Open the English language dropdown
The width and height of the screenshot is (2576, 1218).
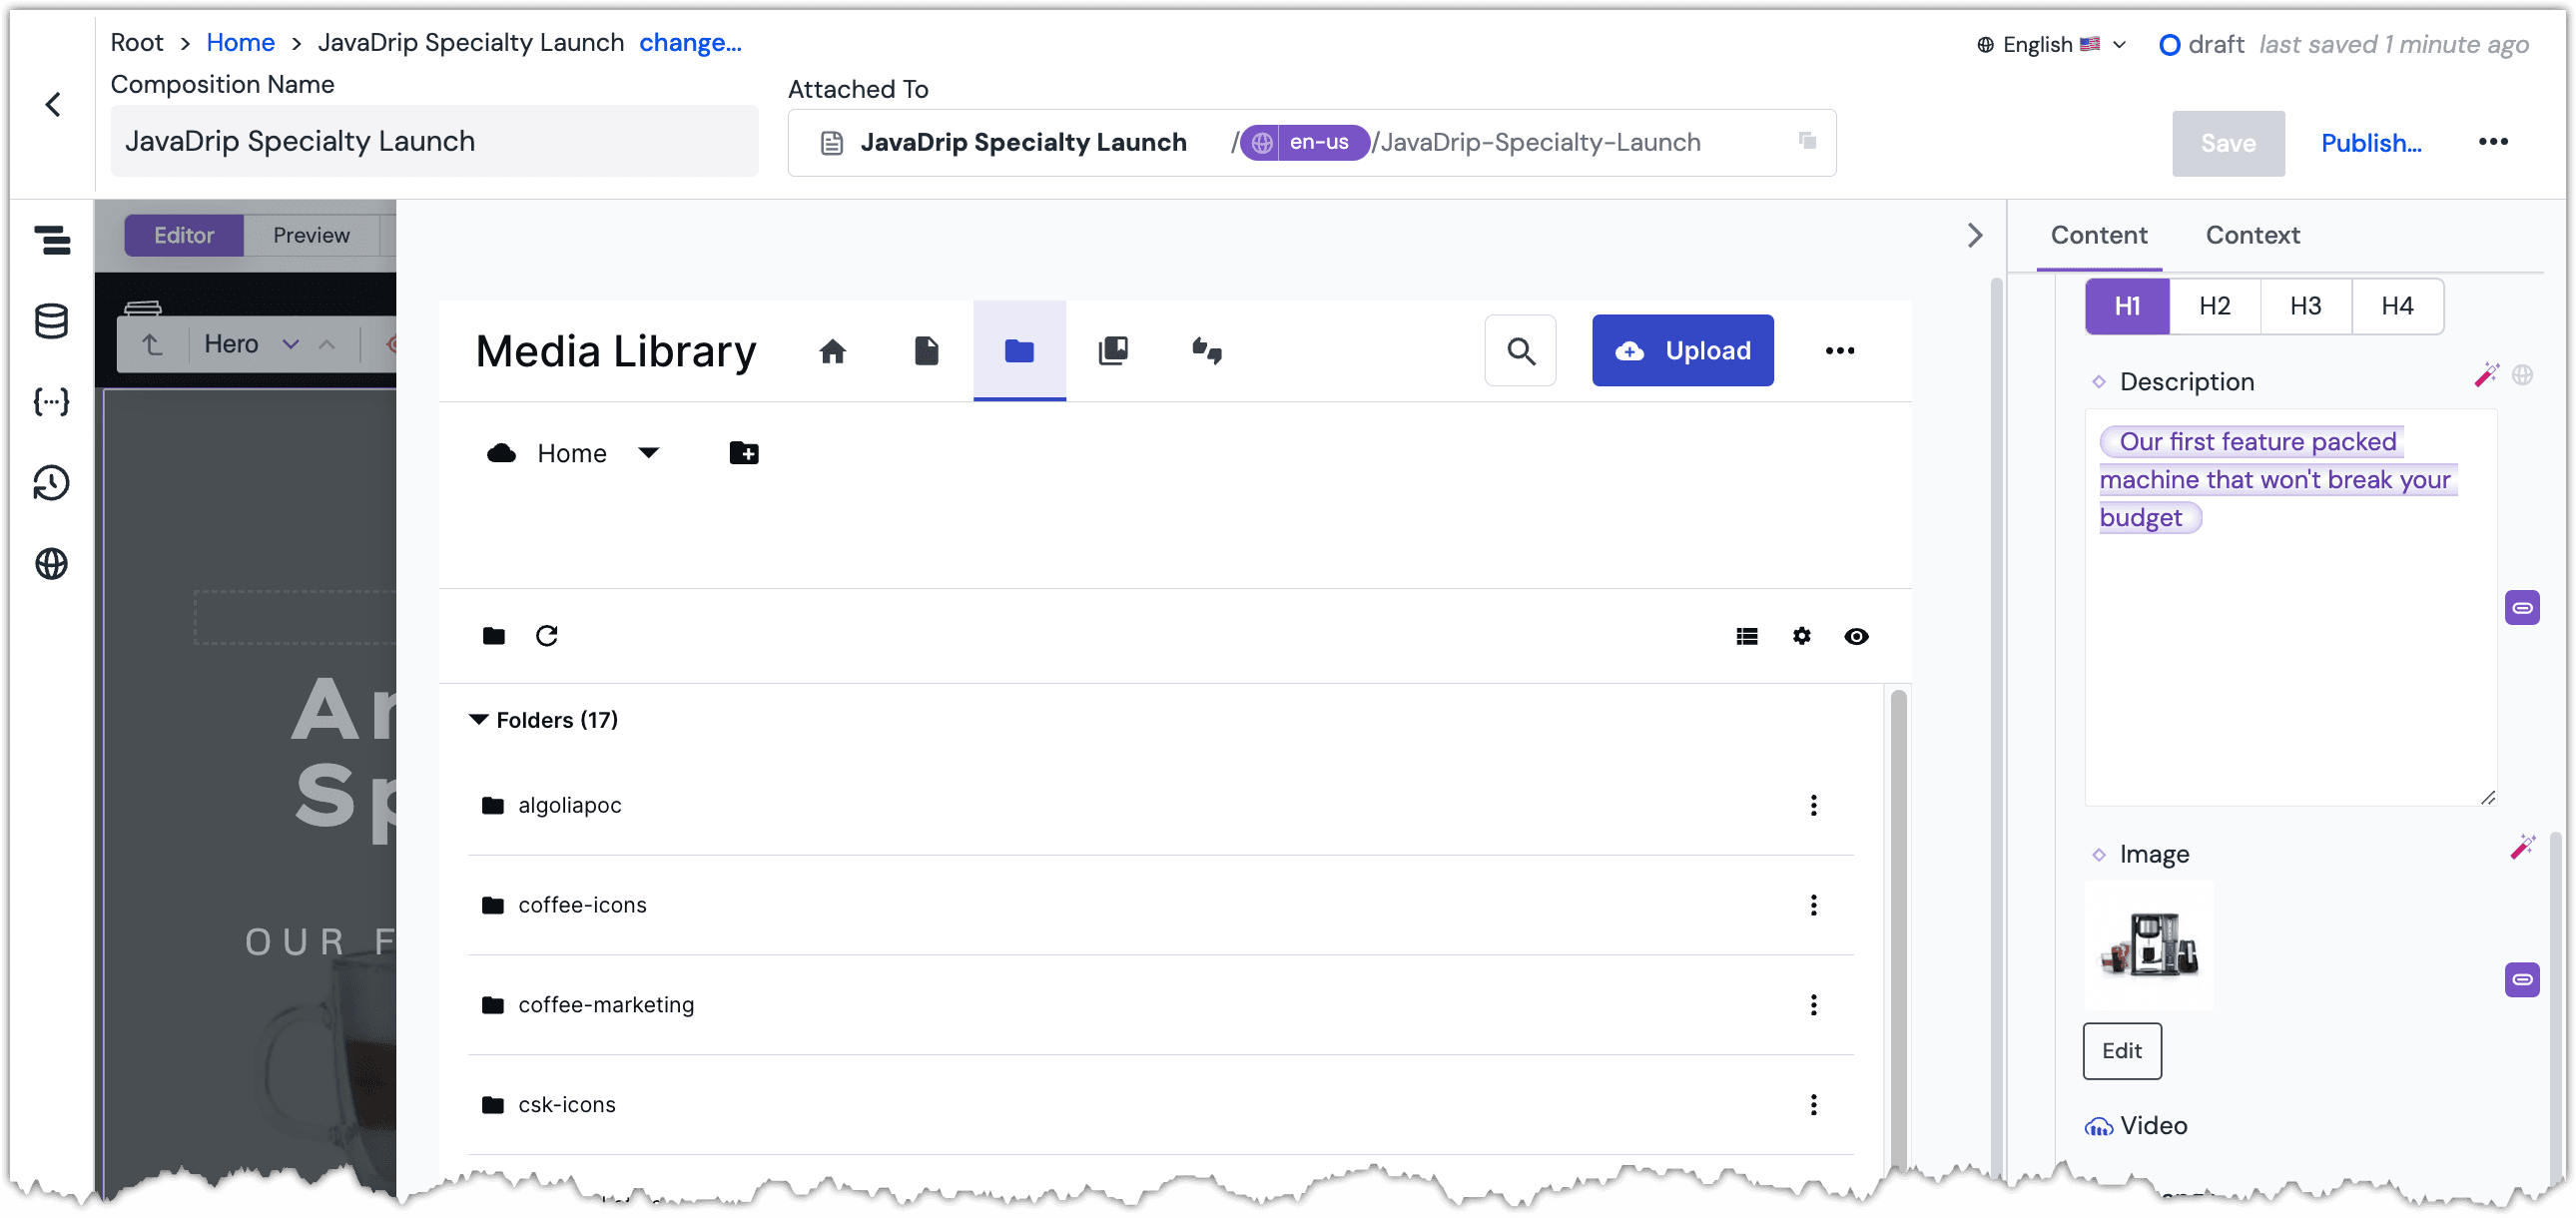tap(2050, 45)
